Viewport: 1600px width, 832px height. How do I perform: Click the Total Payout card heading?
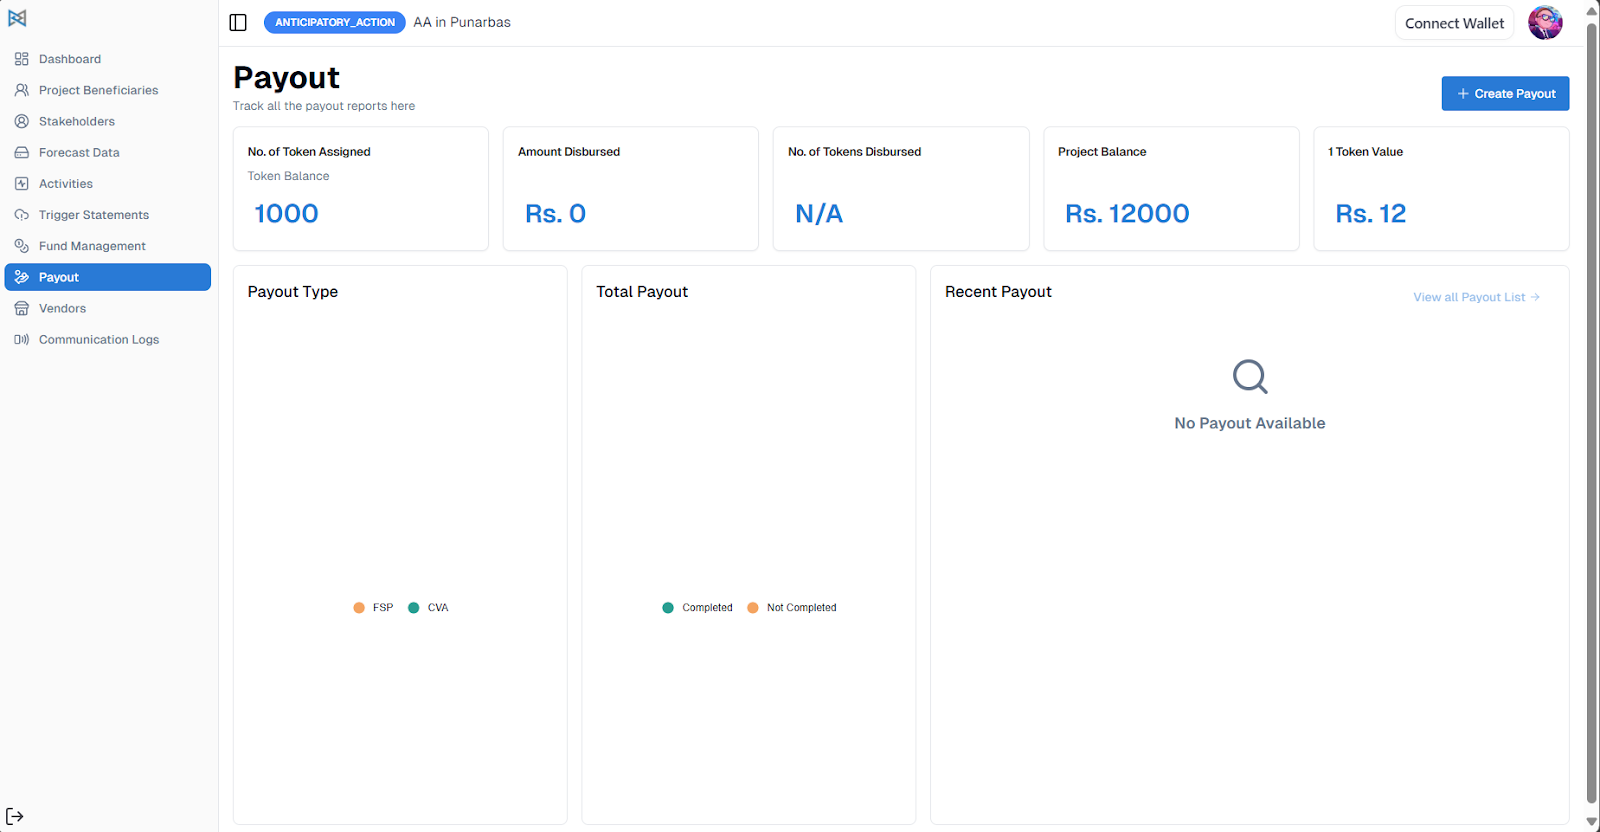[x=642, y=292]
